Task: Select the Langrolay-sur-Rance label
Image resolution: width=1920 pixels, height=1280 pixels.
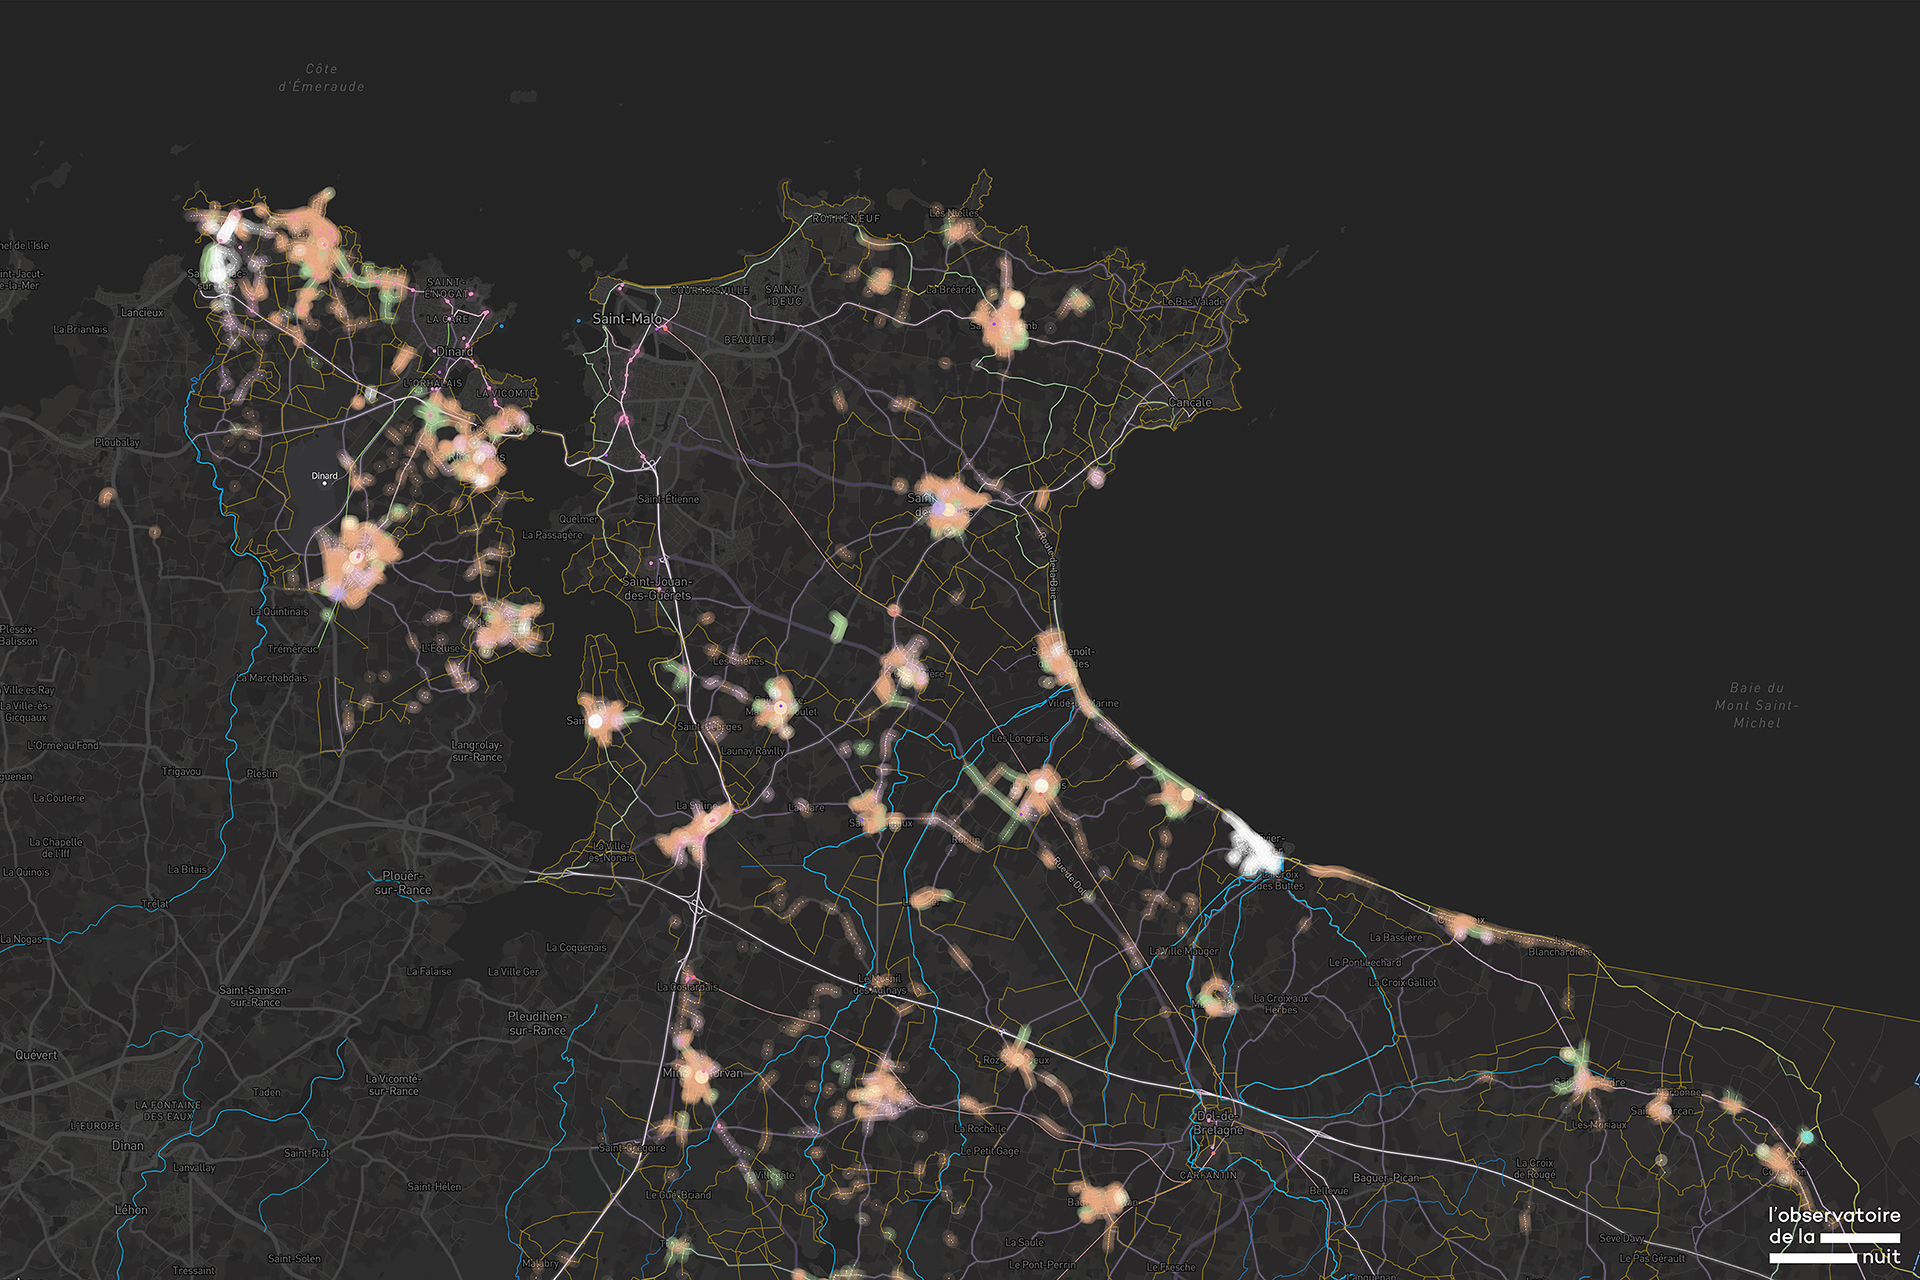Action: coord(477,751)
